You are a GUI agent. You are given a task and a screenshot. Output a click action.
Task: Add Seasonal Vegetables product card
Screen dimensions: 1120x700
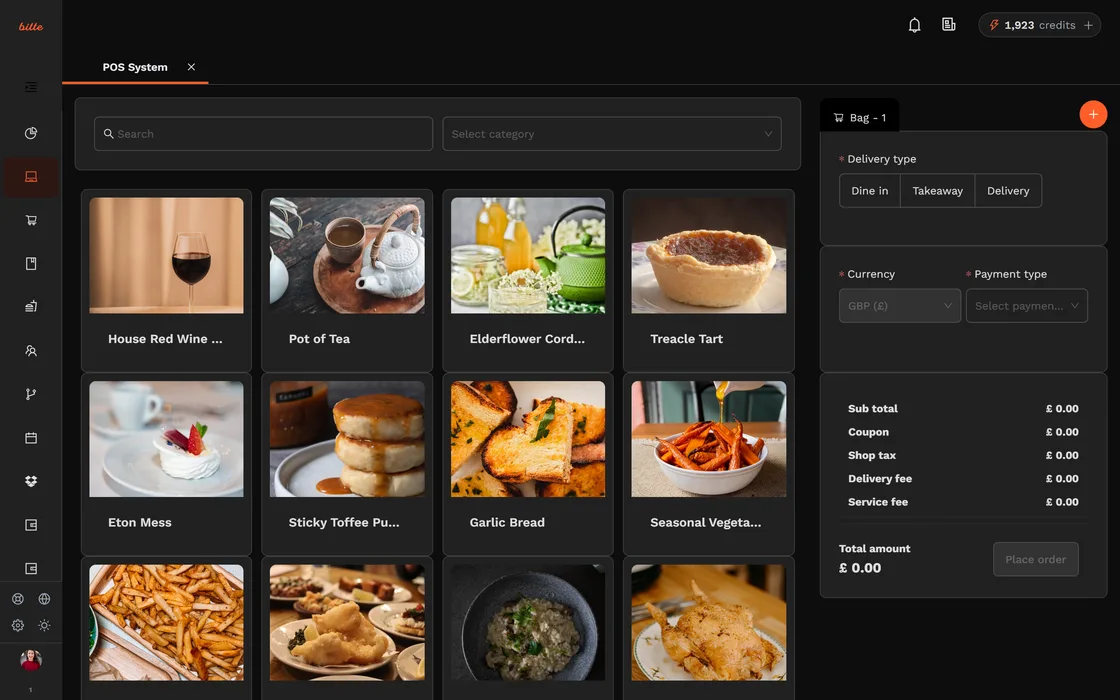[x=708, y=464]
